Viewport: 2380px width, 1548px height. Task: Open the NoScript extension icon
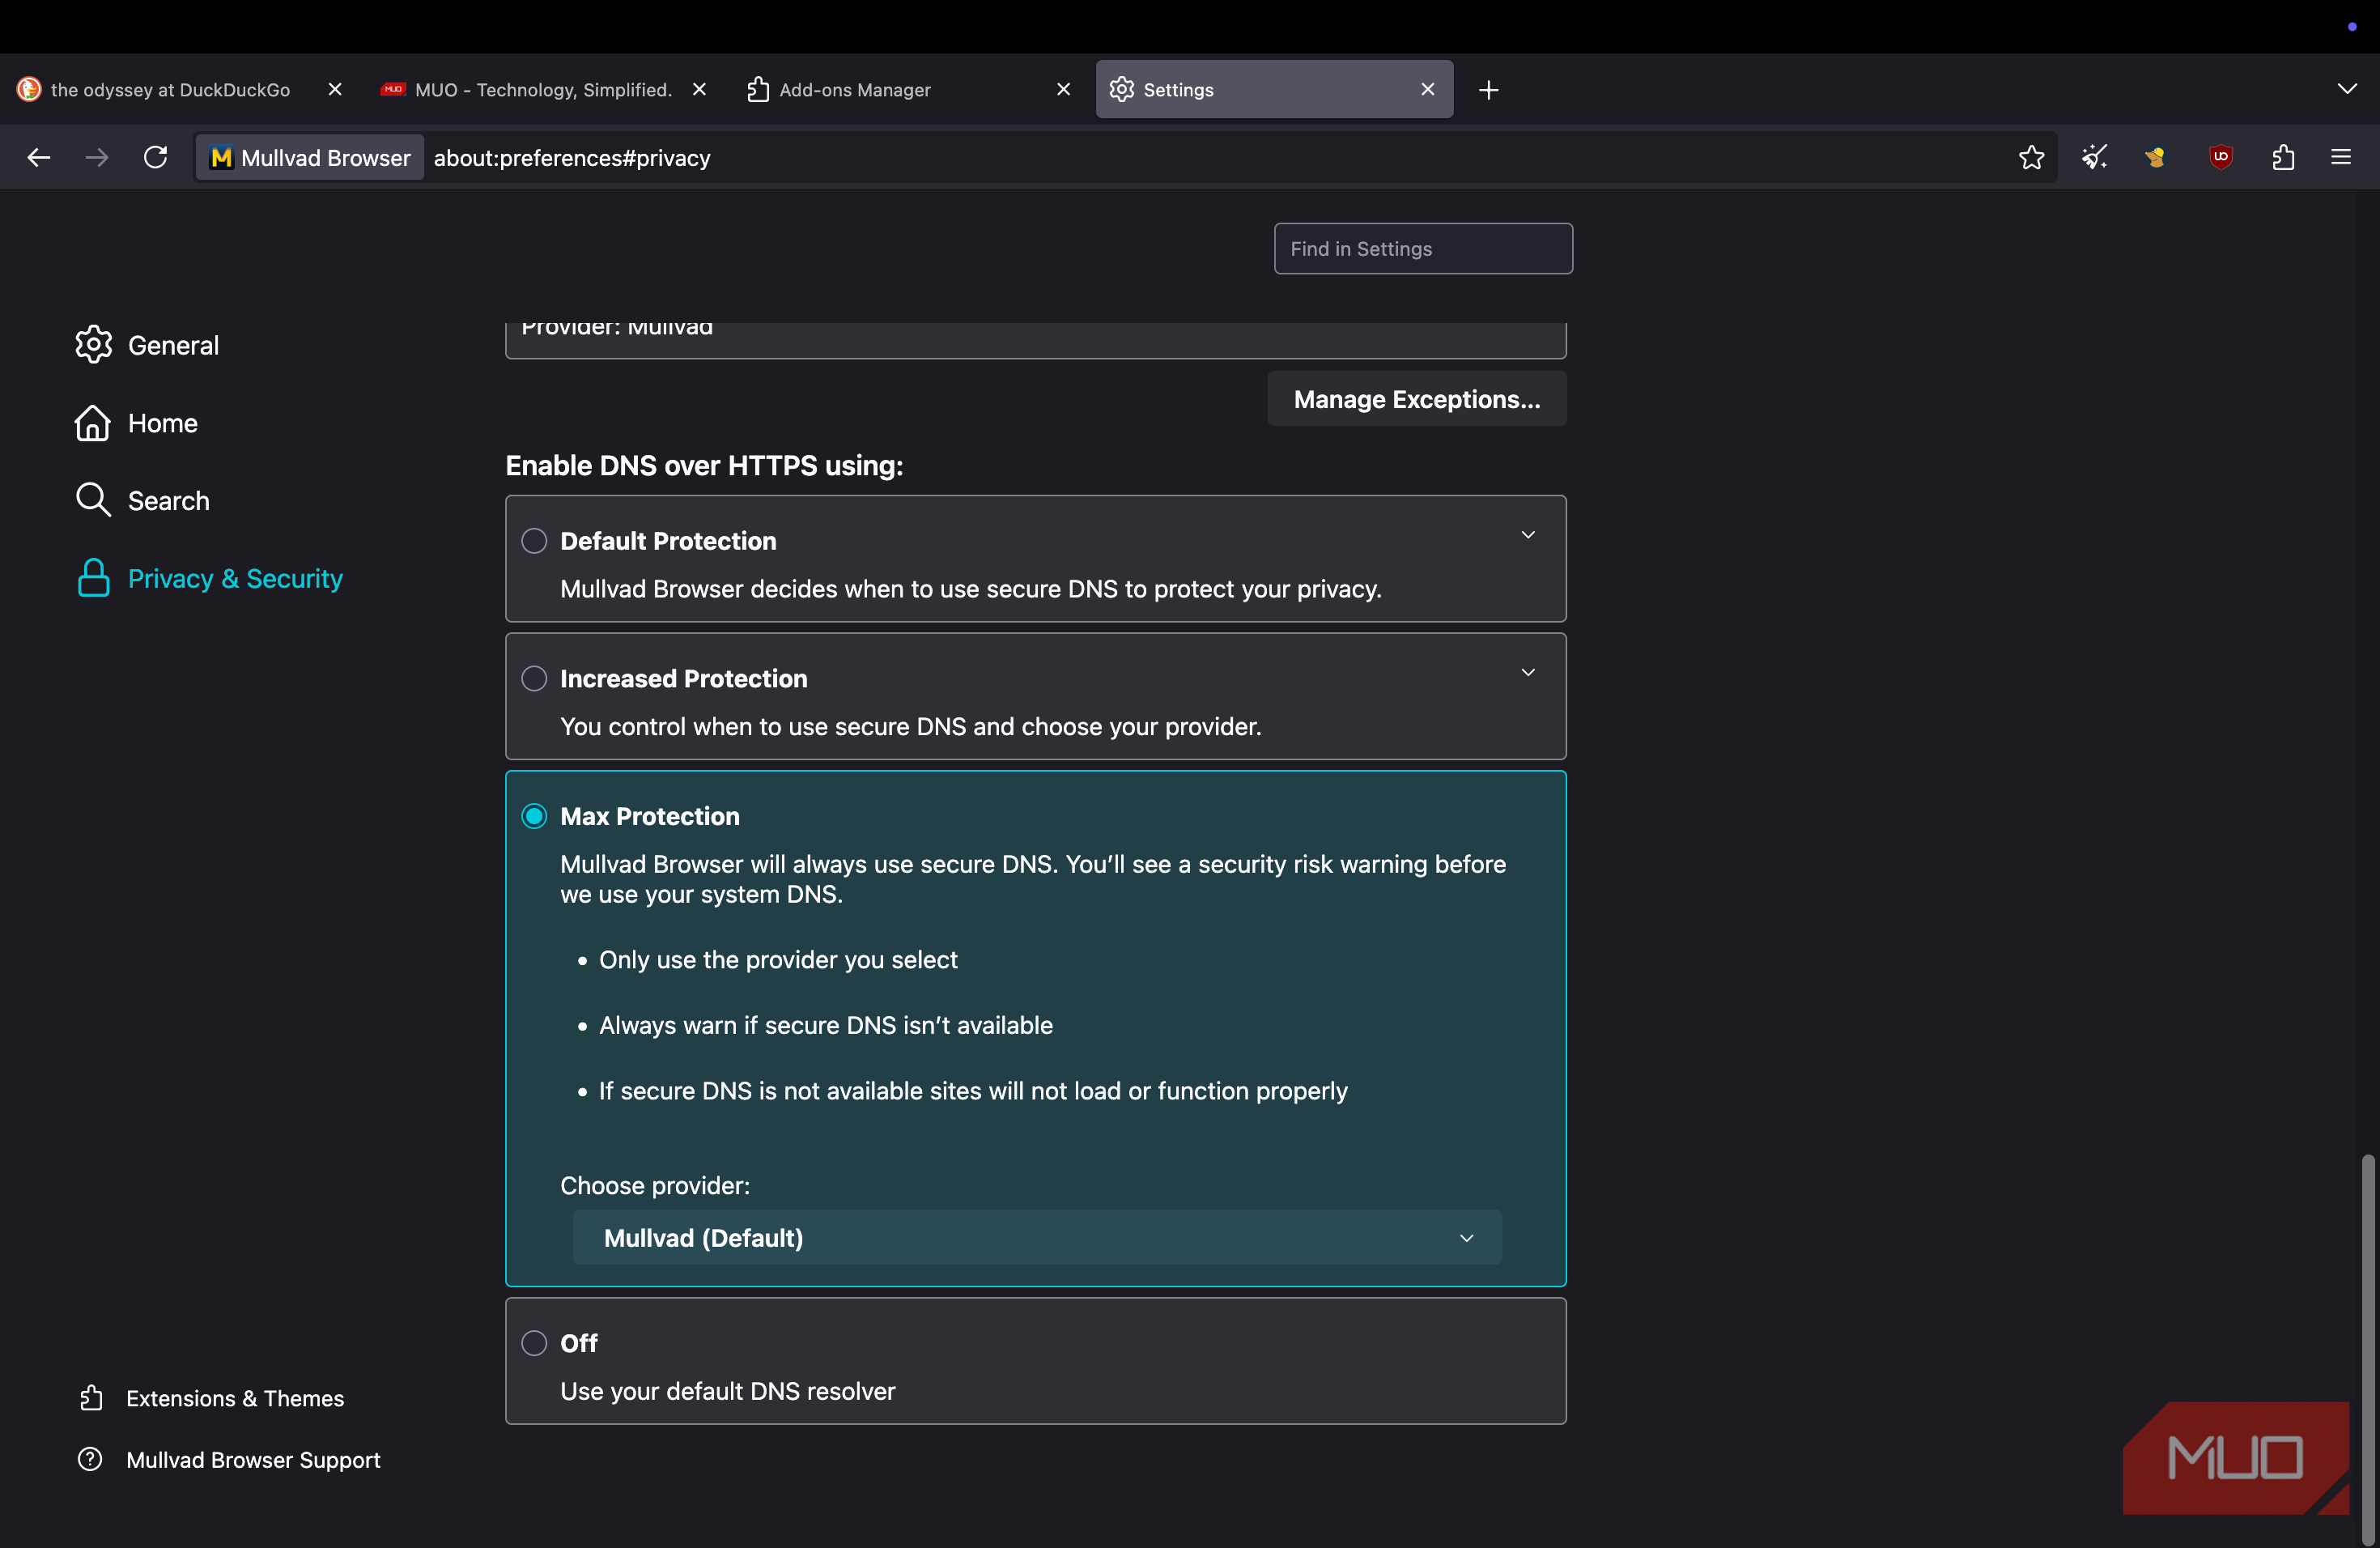coord(2156,157)
